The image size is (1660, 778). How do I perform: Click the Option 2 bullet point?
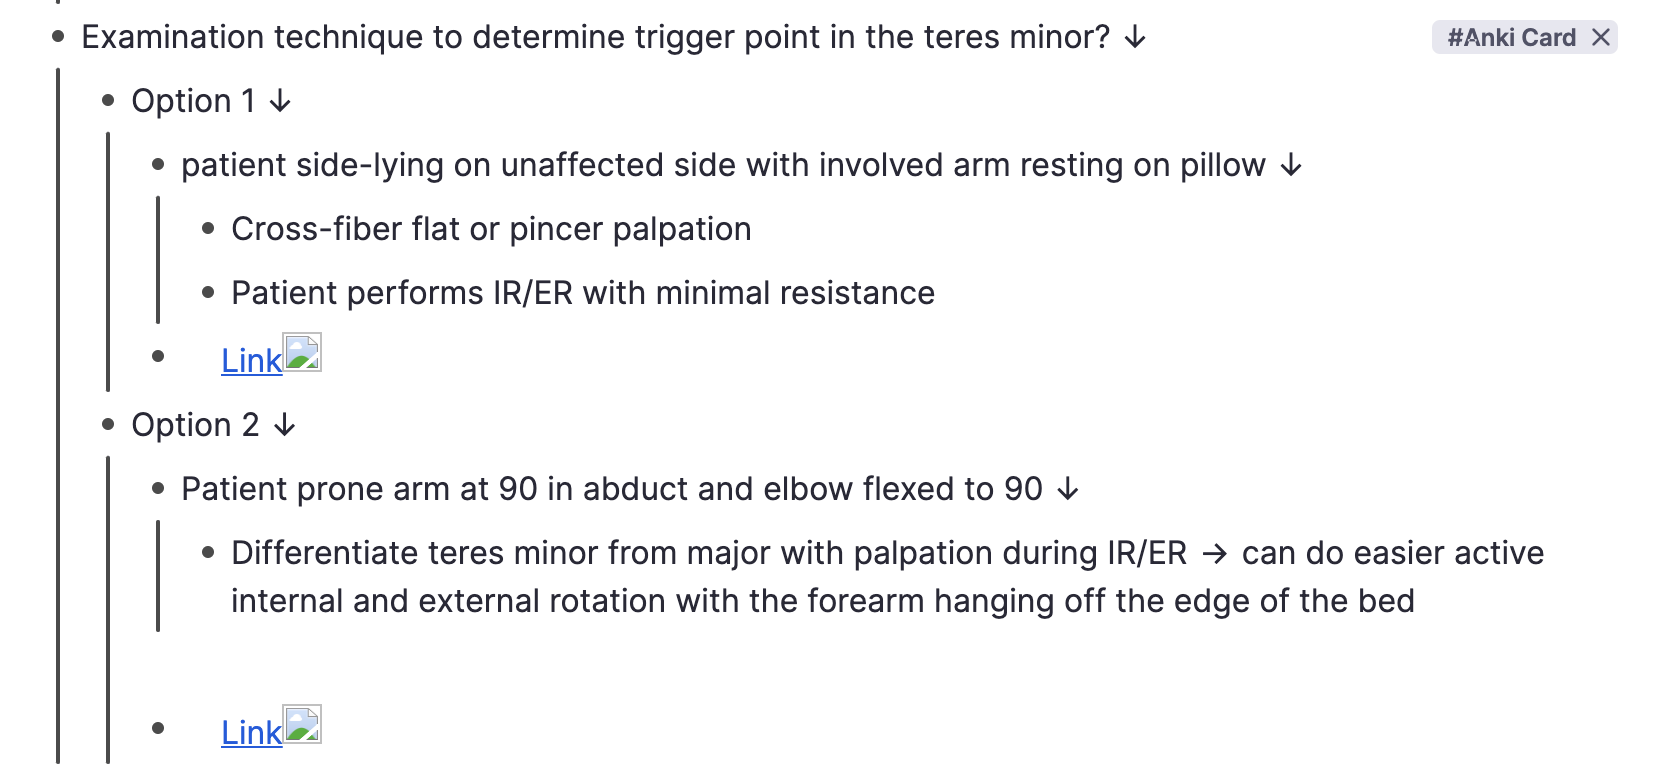click(108, 425)
